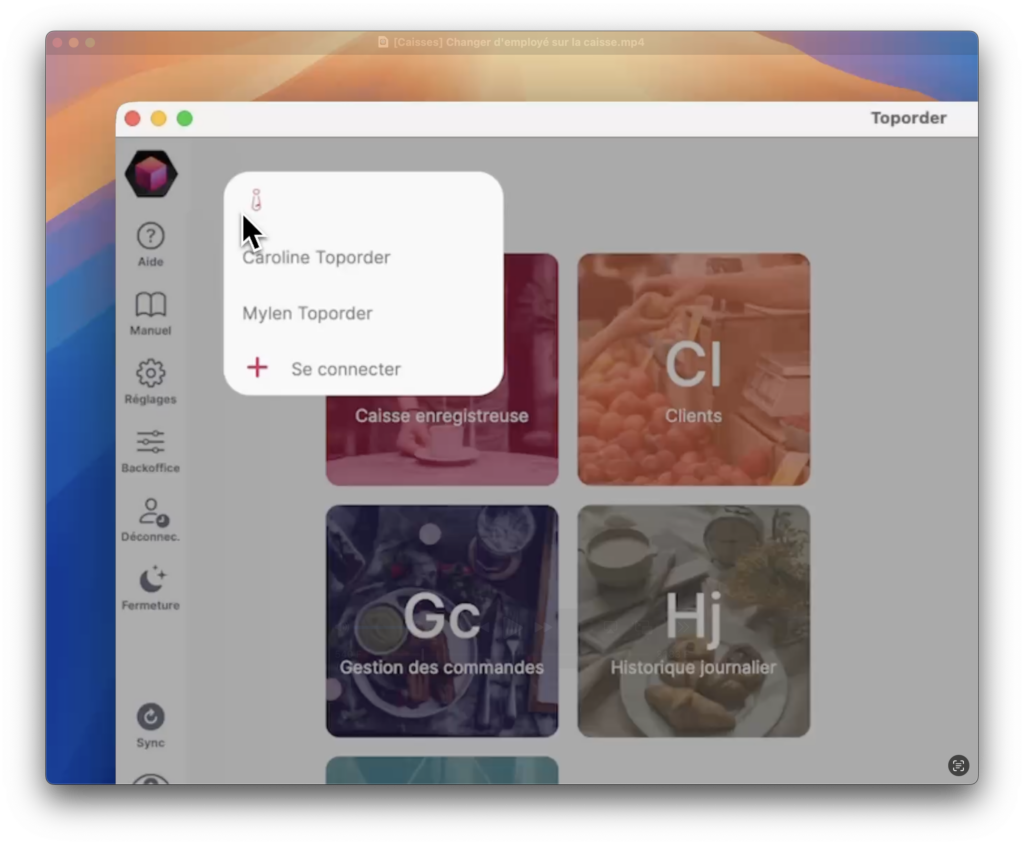
Task: Click Se connecter to add login
Action: [345, 369]
